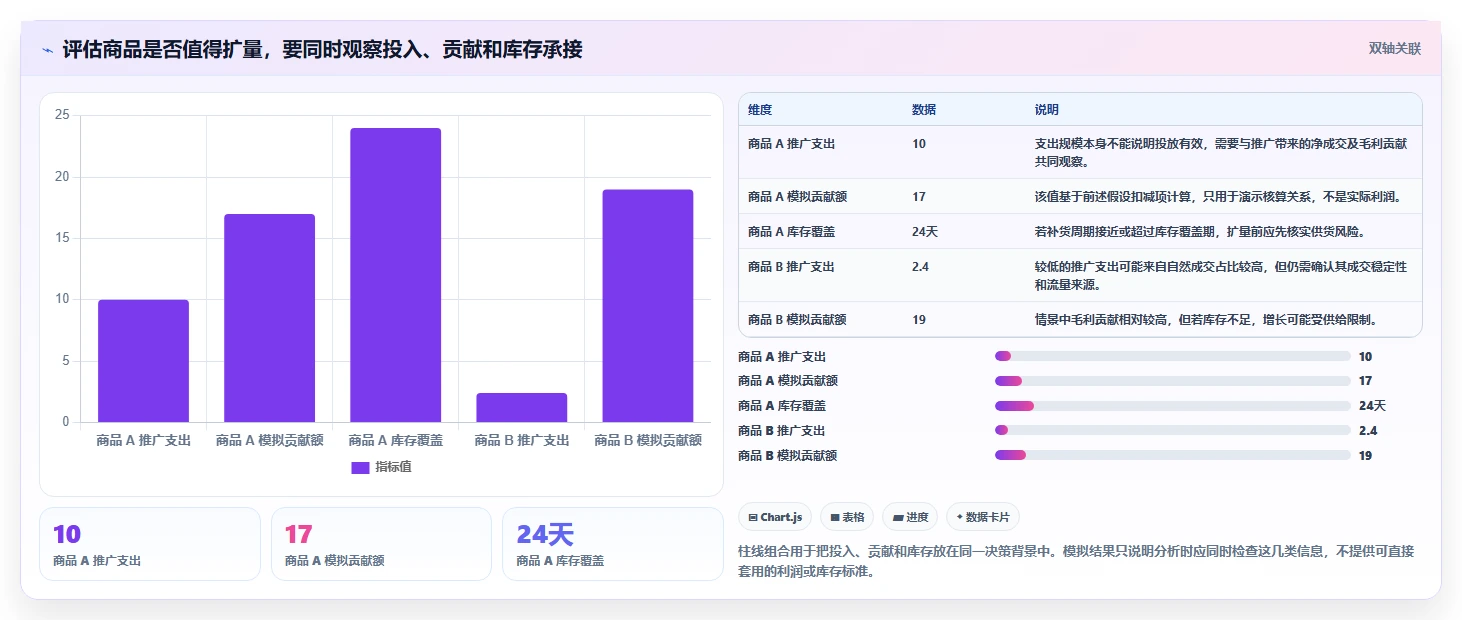Click the 商品 A 推广支出 progress bar
Image resolution: width=1462 pixels, height=620 pixels.
[x=1173, y=356]
